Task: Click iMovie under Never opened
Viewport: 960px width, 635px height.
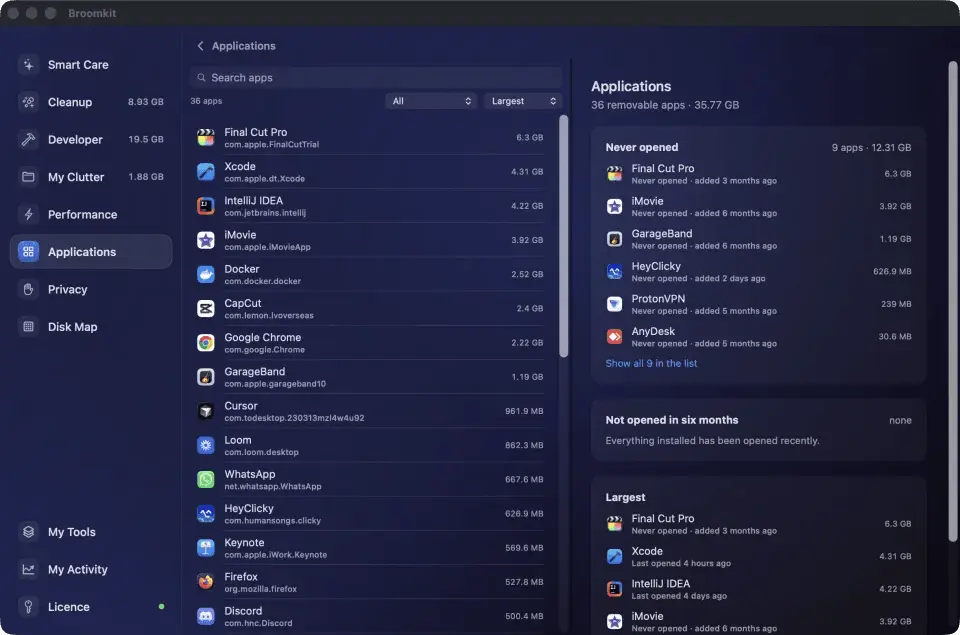Action: [x=759, y=206]
